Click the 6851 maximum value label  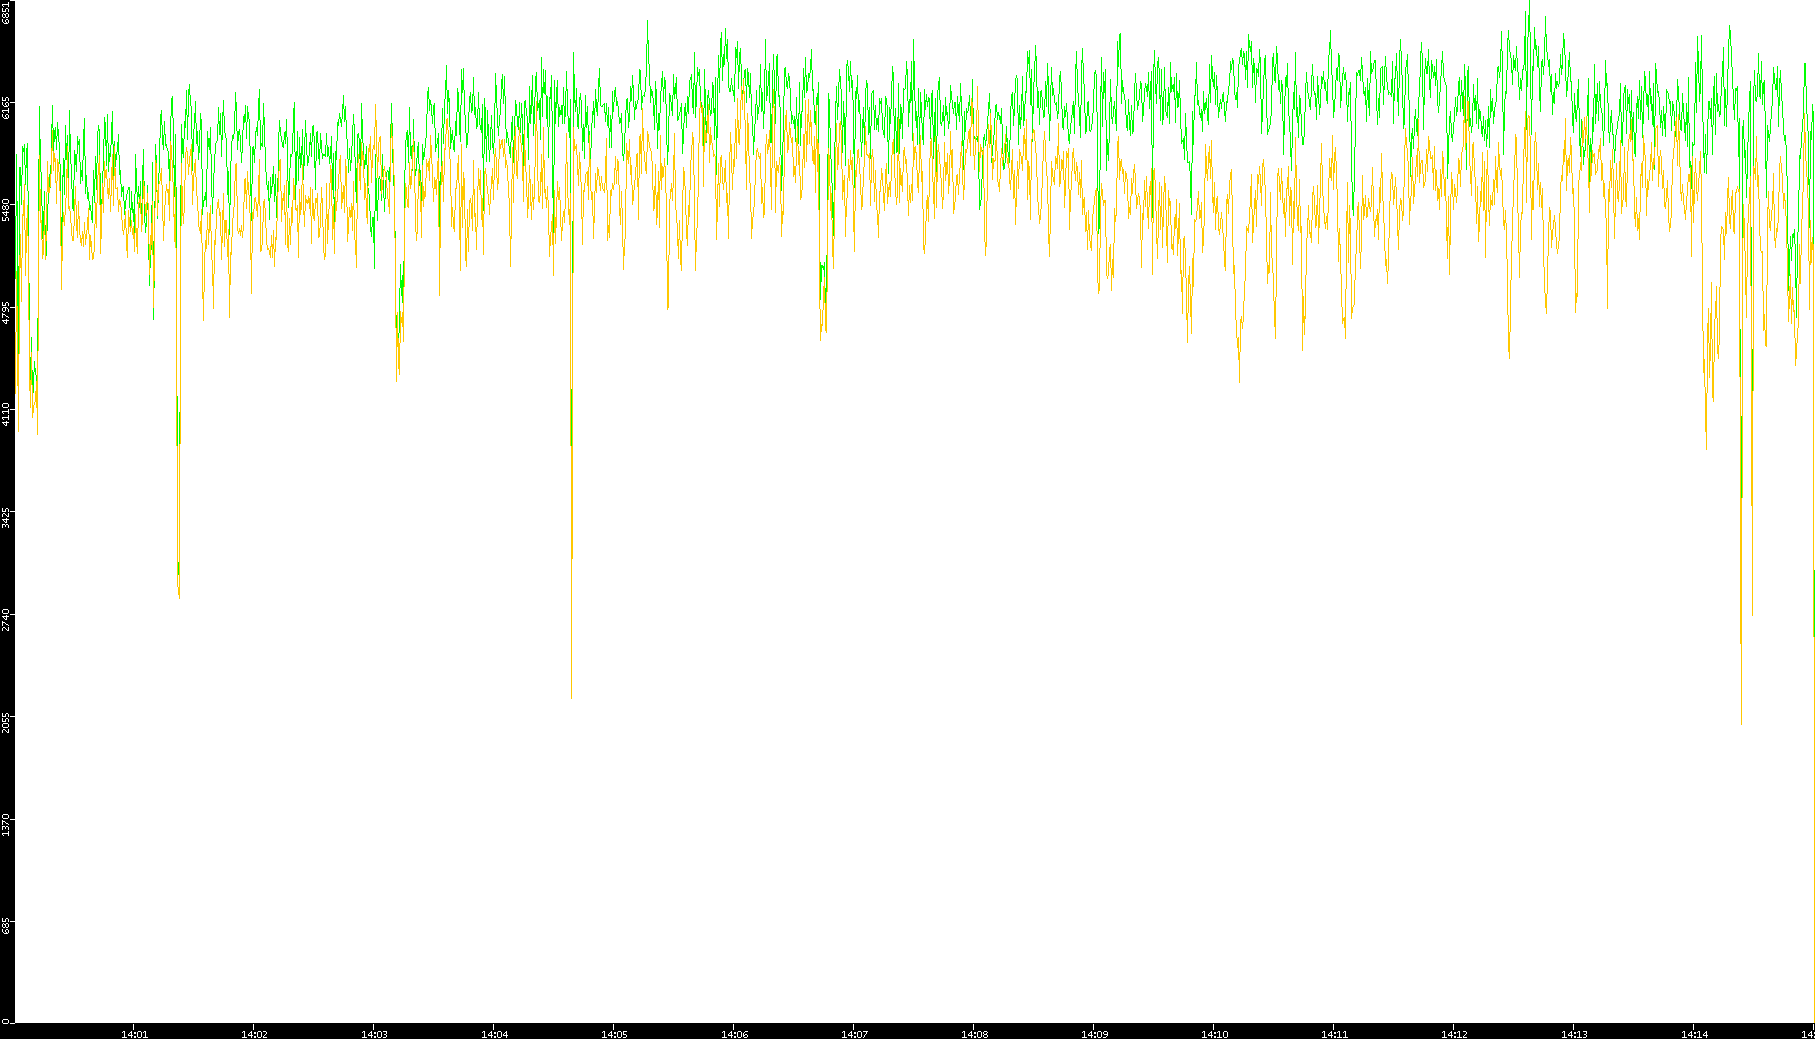[6, 12]
